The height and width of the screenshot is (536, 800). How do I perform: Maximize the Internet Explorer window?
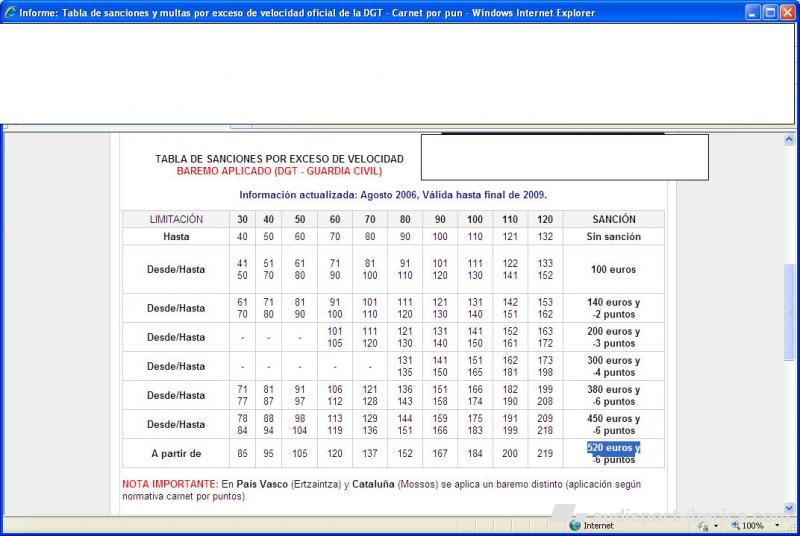click(770, 12)
